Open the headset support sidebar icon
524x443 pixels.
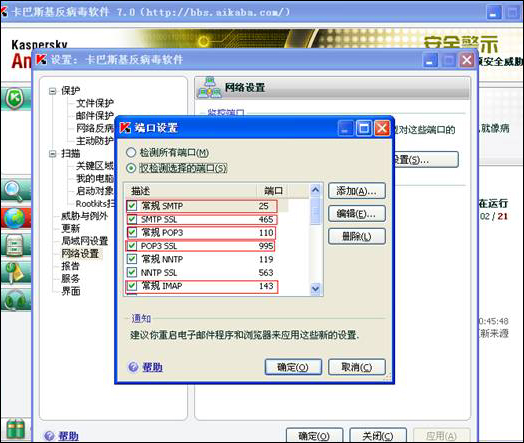coord(15,299)
